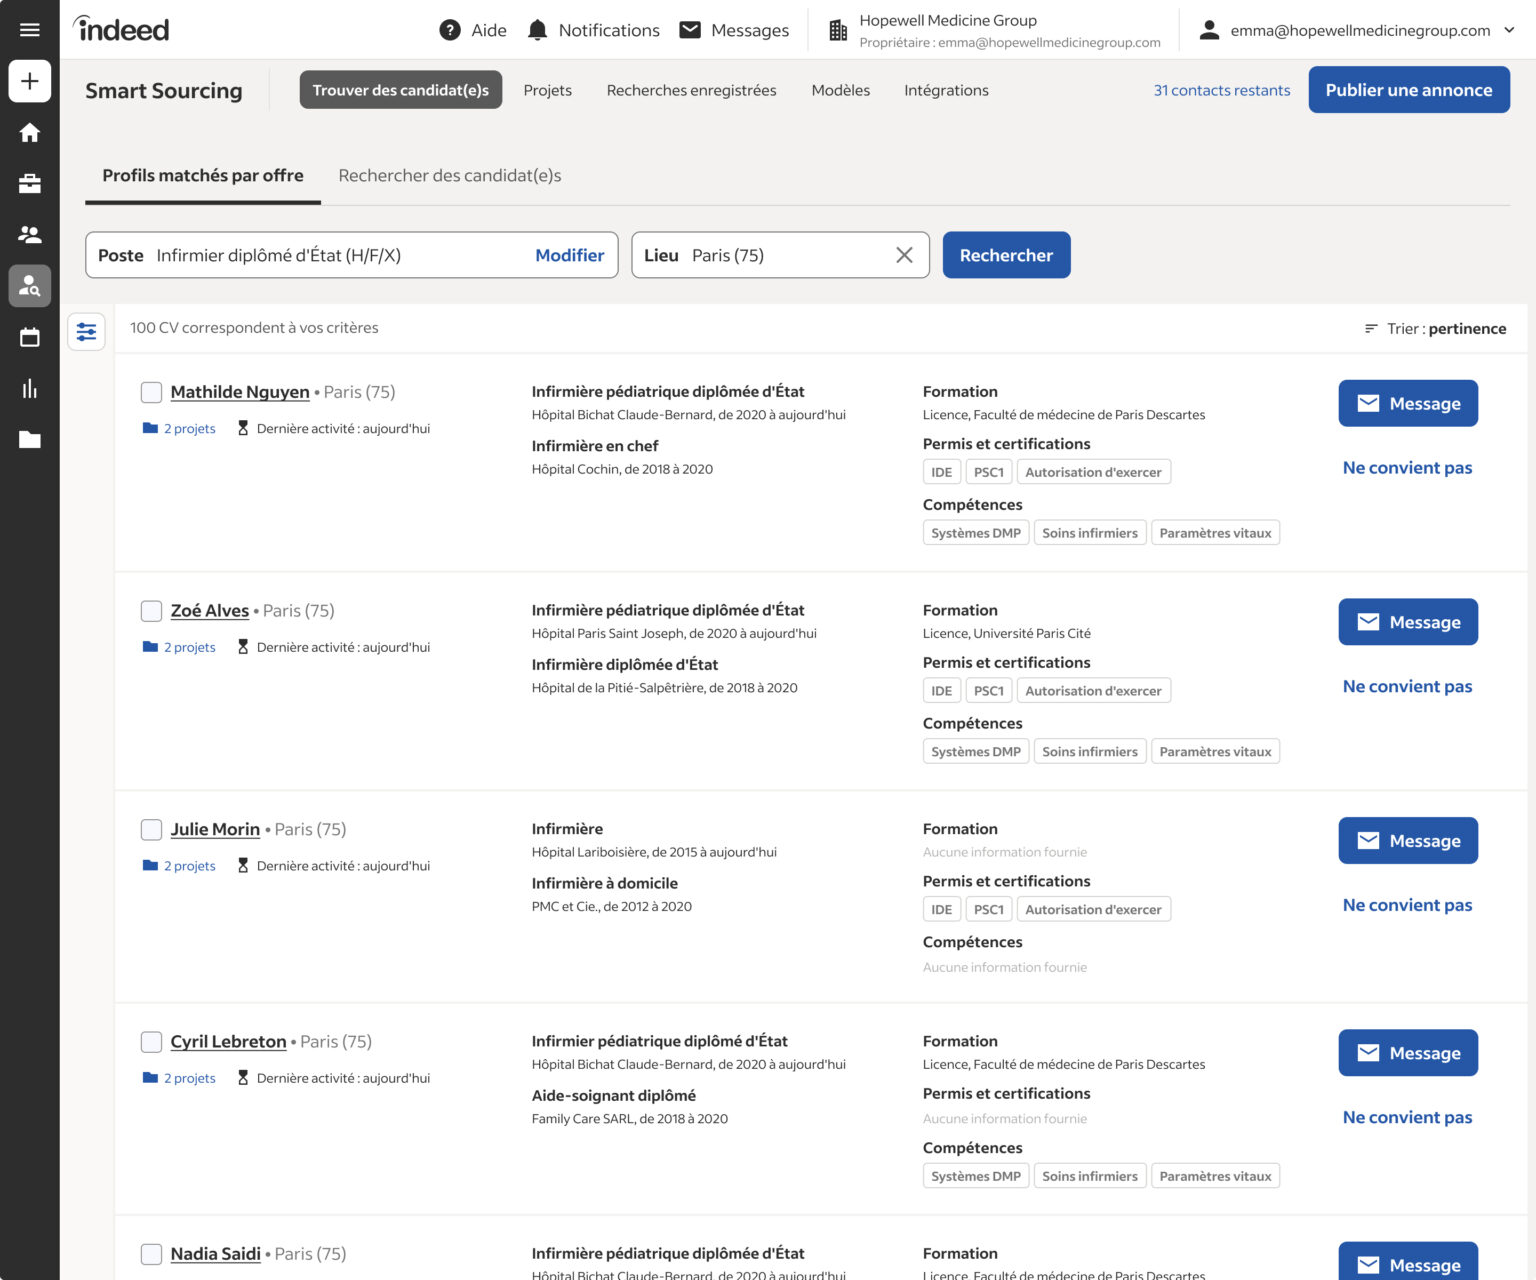Select Zoé Alves via her checkbox

point(151,610)
